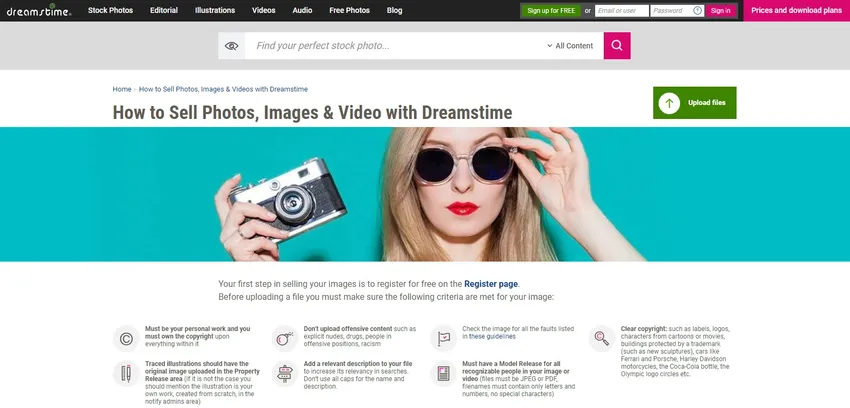
Task: Click the page heading How to Sell Photos
Action: pyautogui.click(x=312, y=113)
